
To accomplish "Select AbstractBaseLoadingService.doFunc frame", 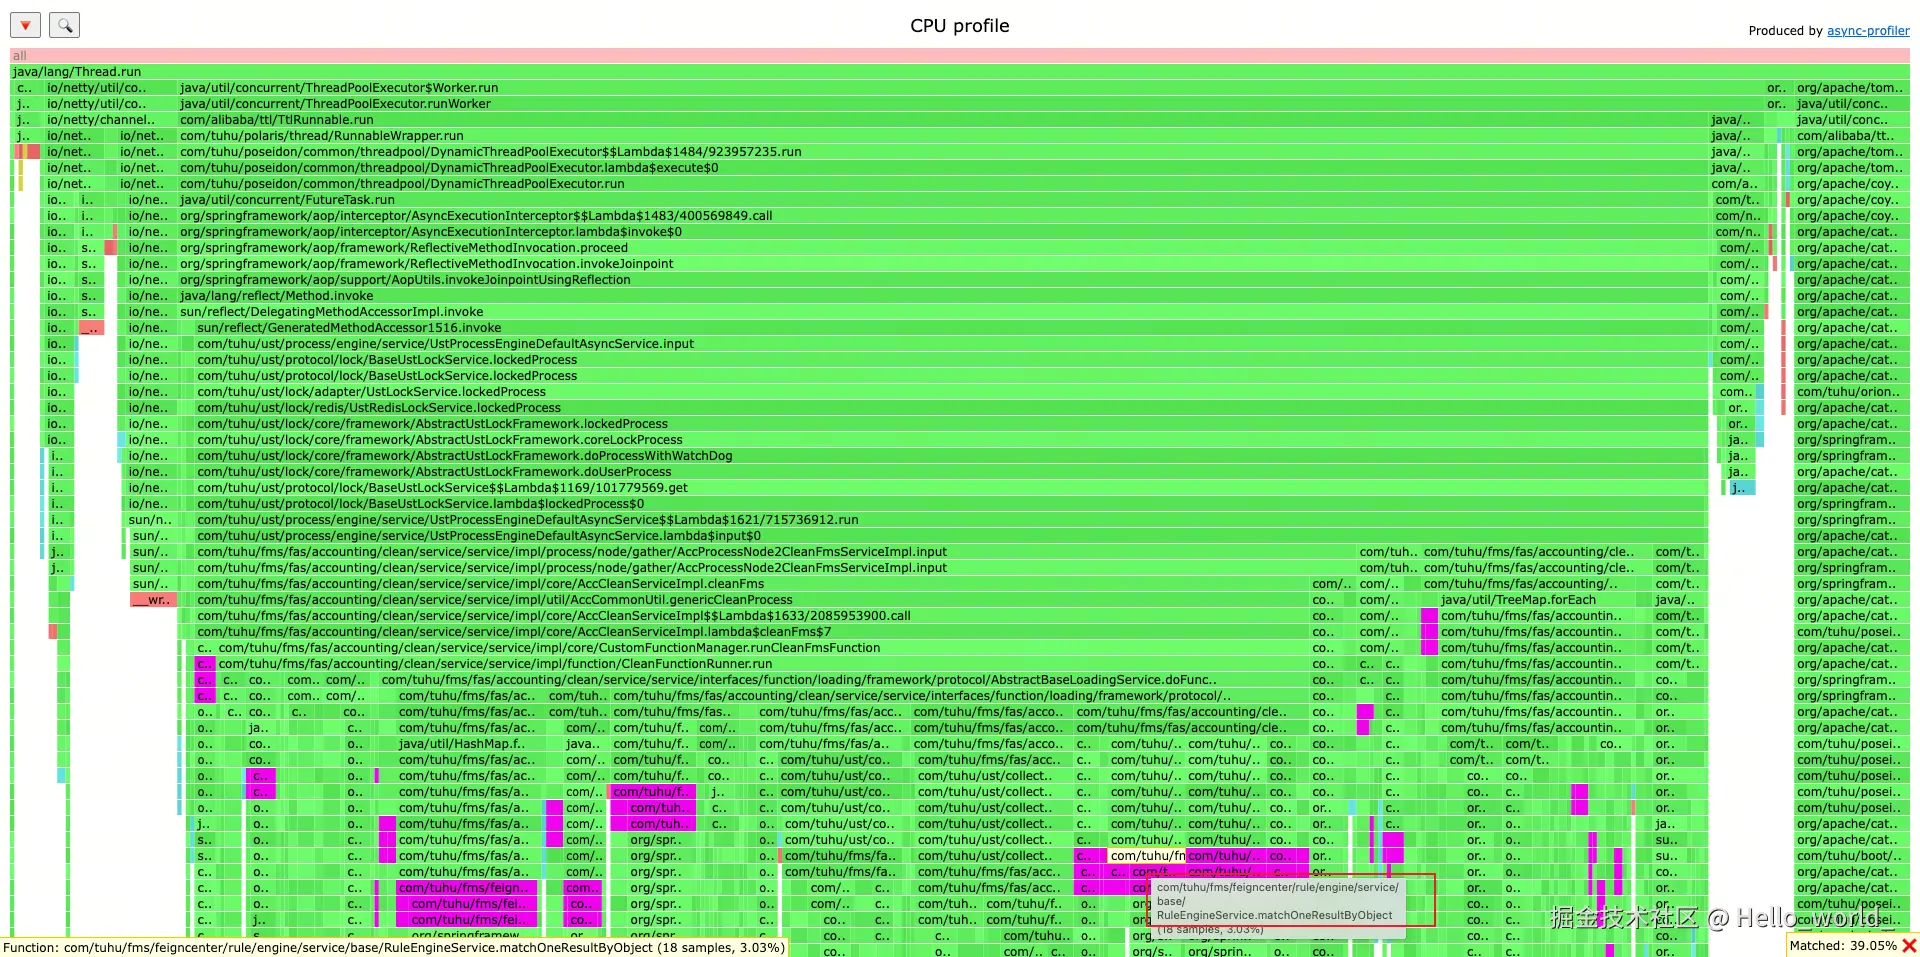I will pyautogui.click(x=844, y=680).
